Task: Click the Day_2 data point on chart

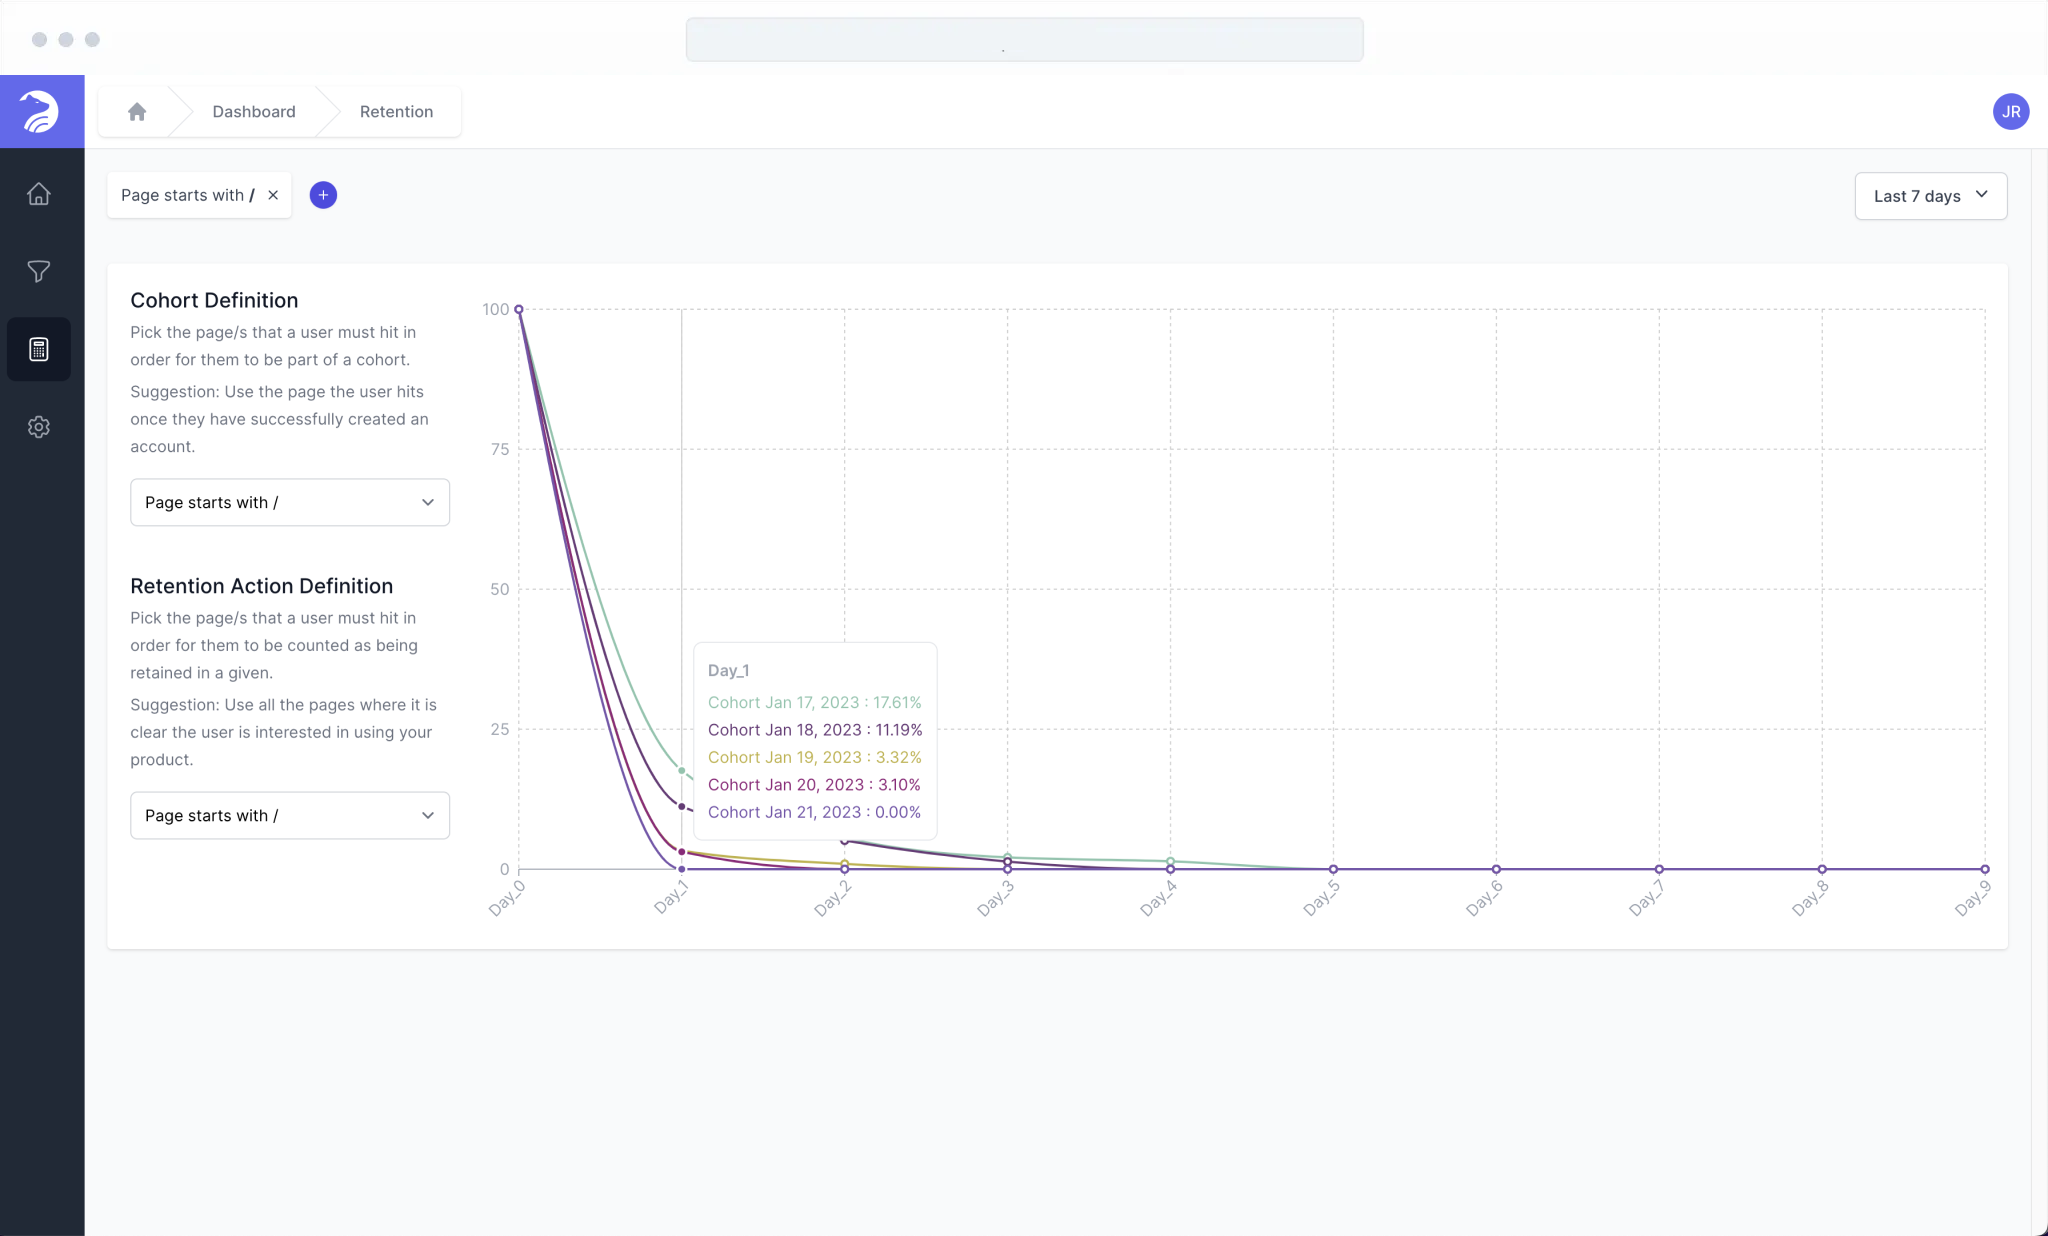Action: [x=845, y=868]
